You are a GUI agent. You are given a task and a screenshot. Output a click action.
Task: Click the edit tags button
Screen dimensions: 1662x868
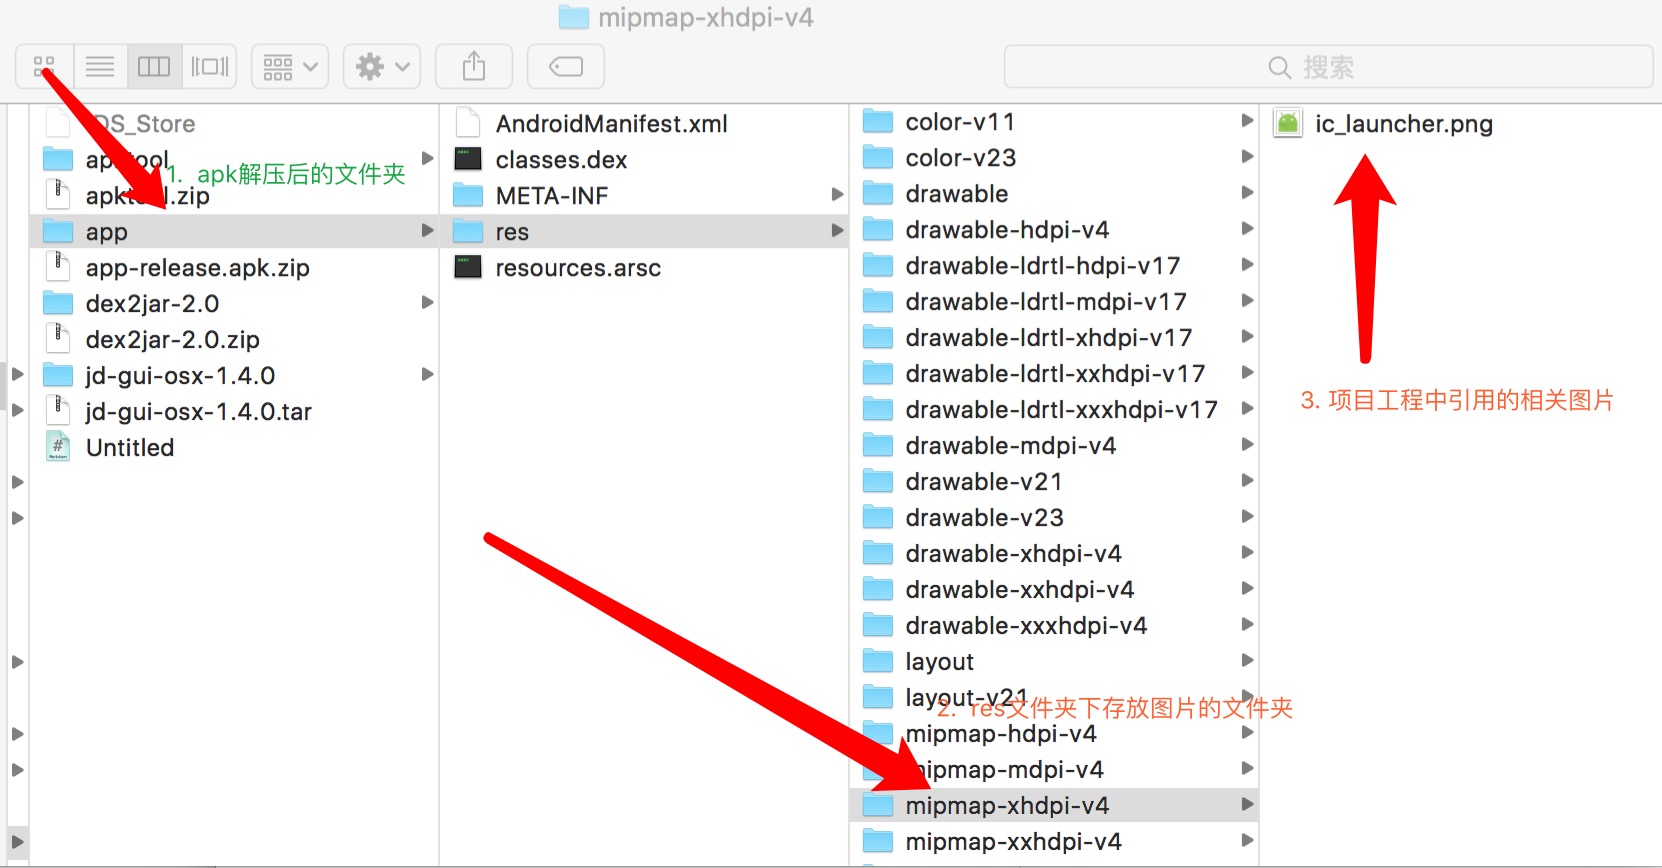pyautogui.click(x=566, y=66)
